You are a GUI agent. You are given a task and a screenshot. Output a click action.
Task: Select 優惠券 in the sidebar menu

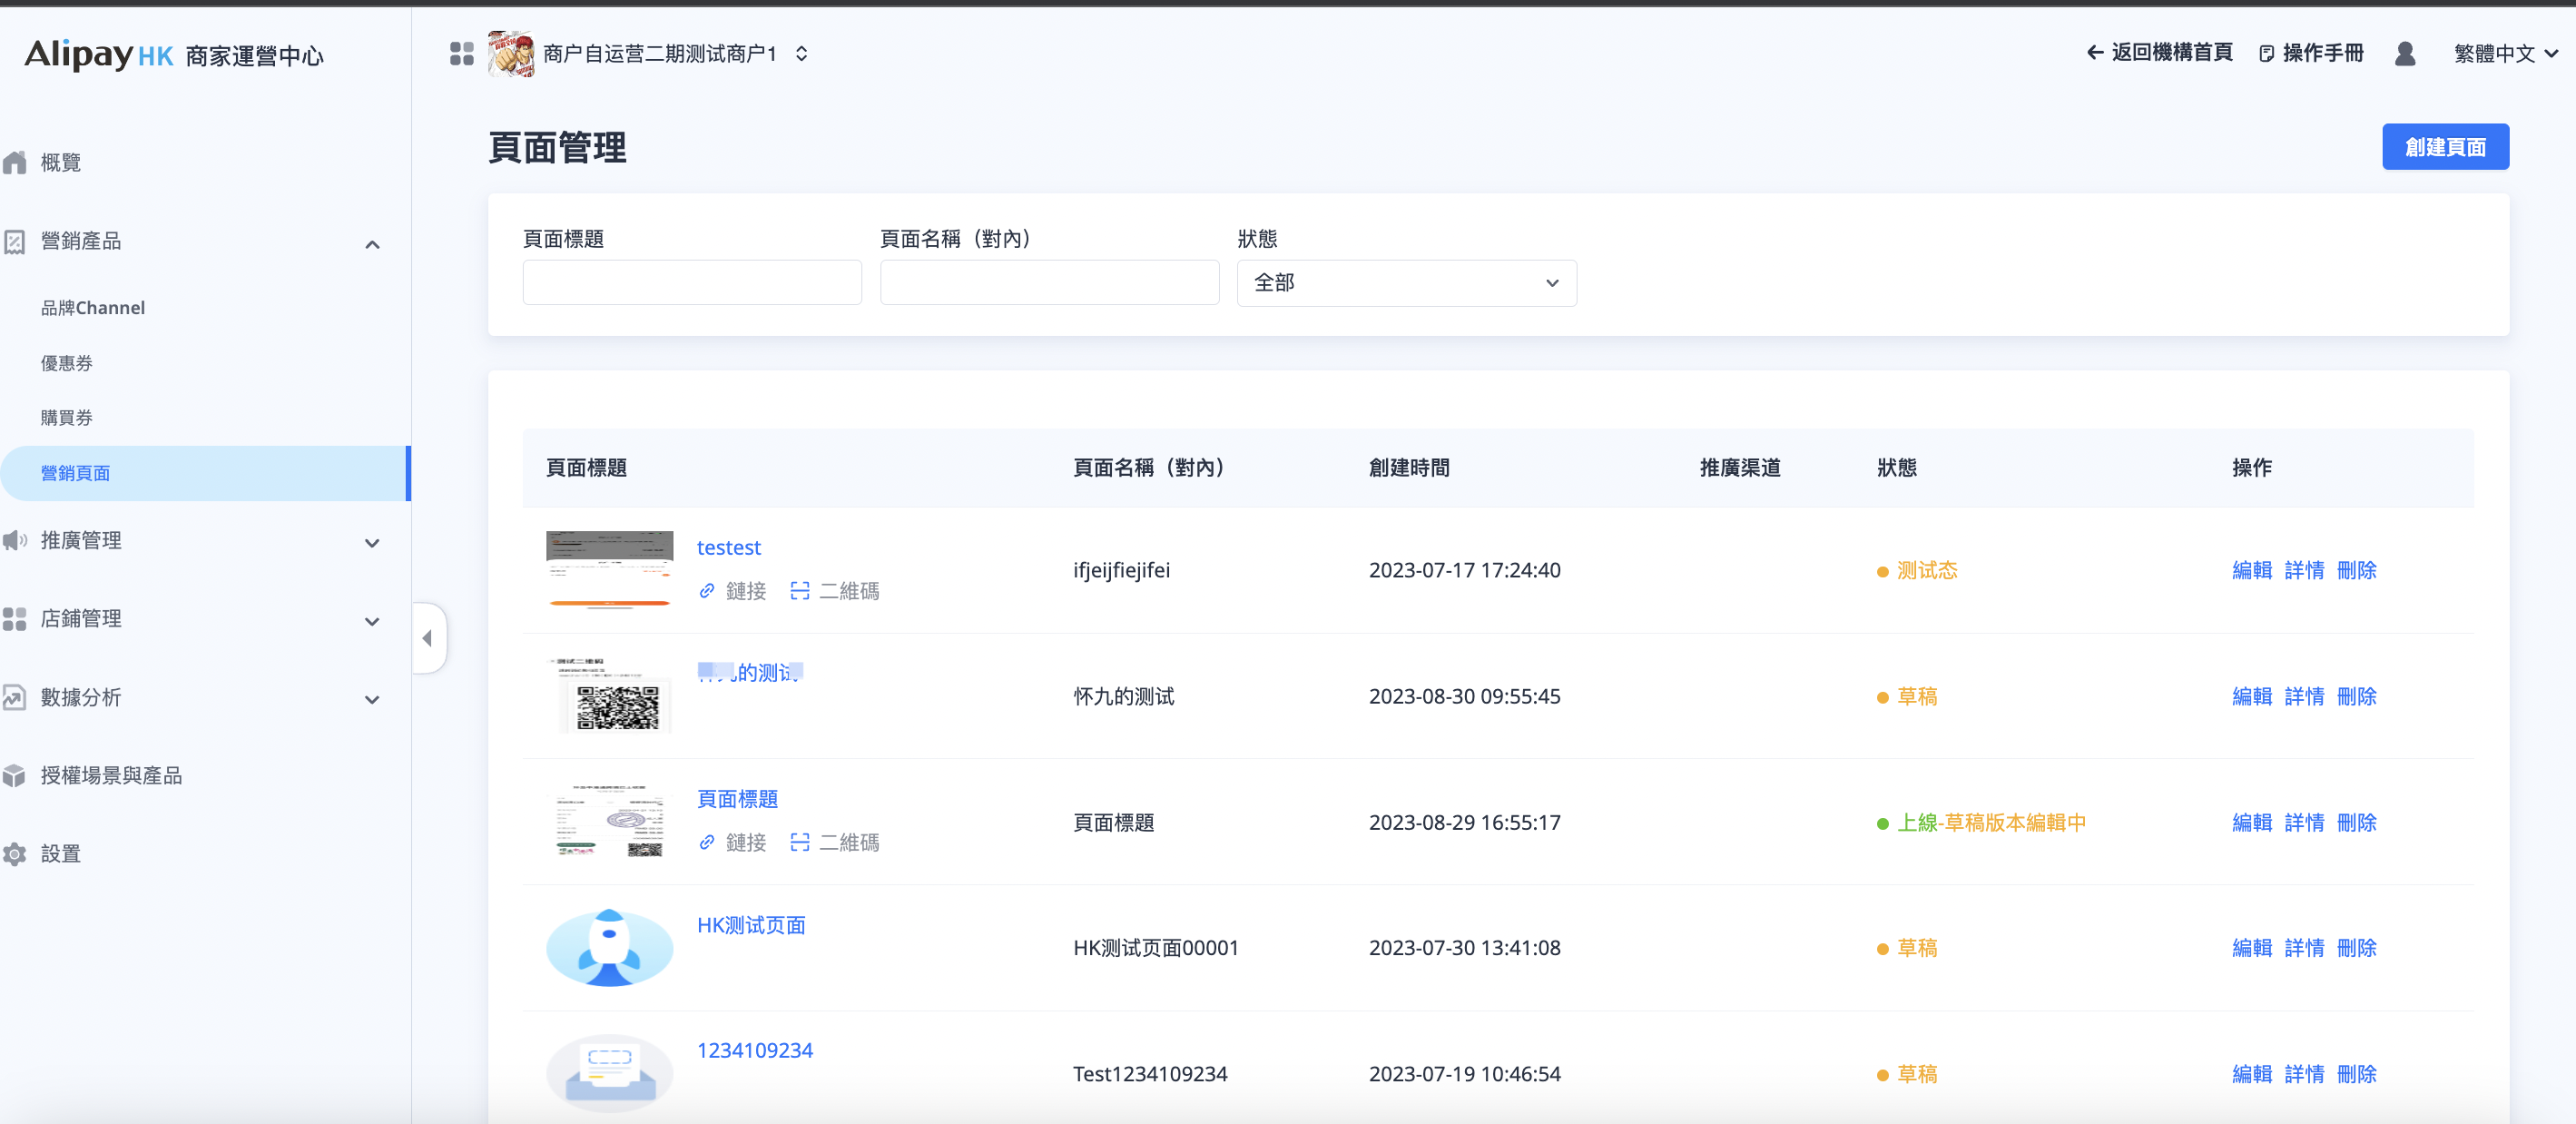click(x=67, y=363)
